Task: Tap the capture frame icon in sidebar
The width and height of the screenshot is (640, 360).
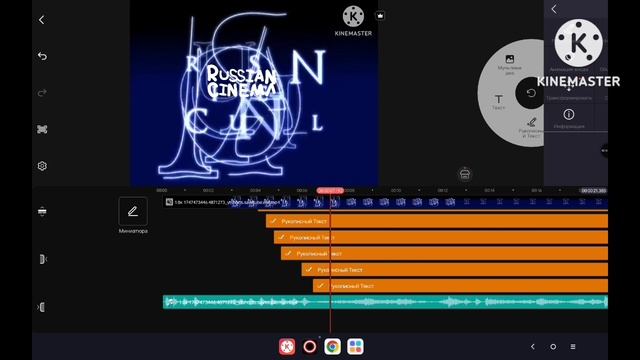Action: click(x=42, y=129)
